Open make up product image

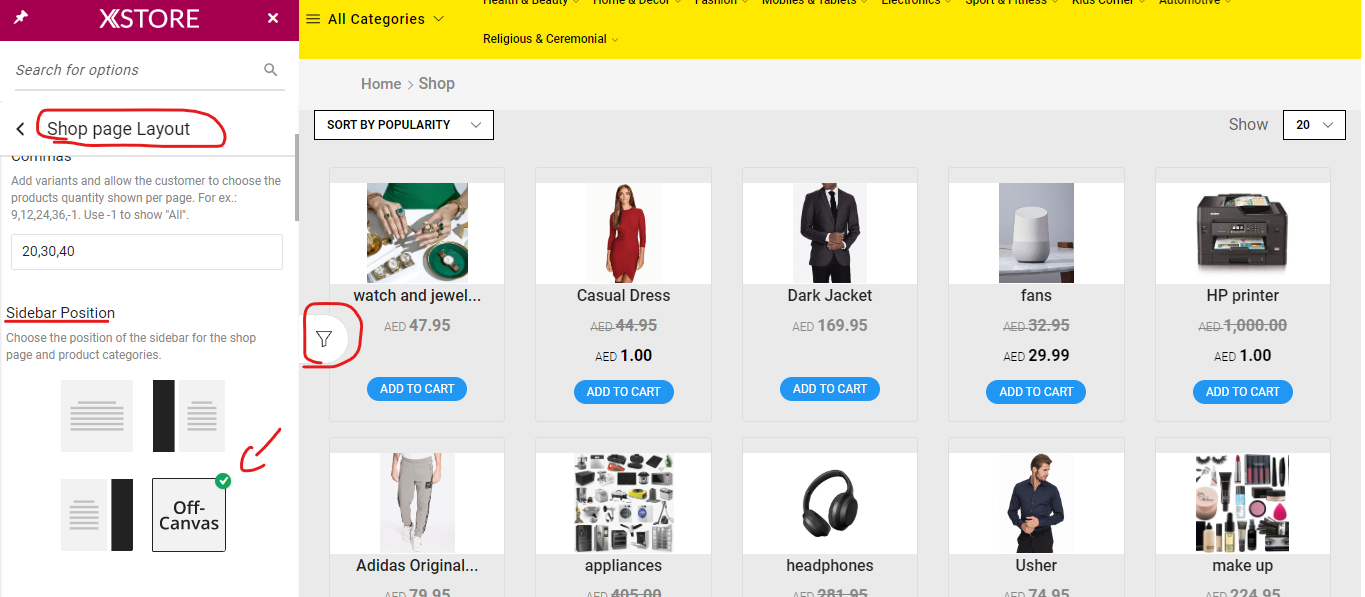(x=1243, y=503)
